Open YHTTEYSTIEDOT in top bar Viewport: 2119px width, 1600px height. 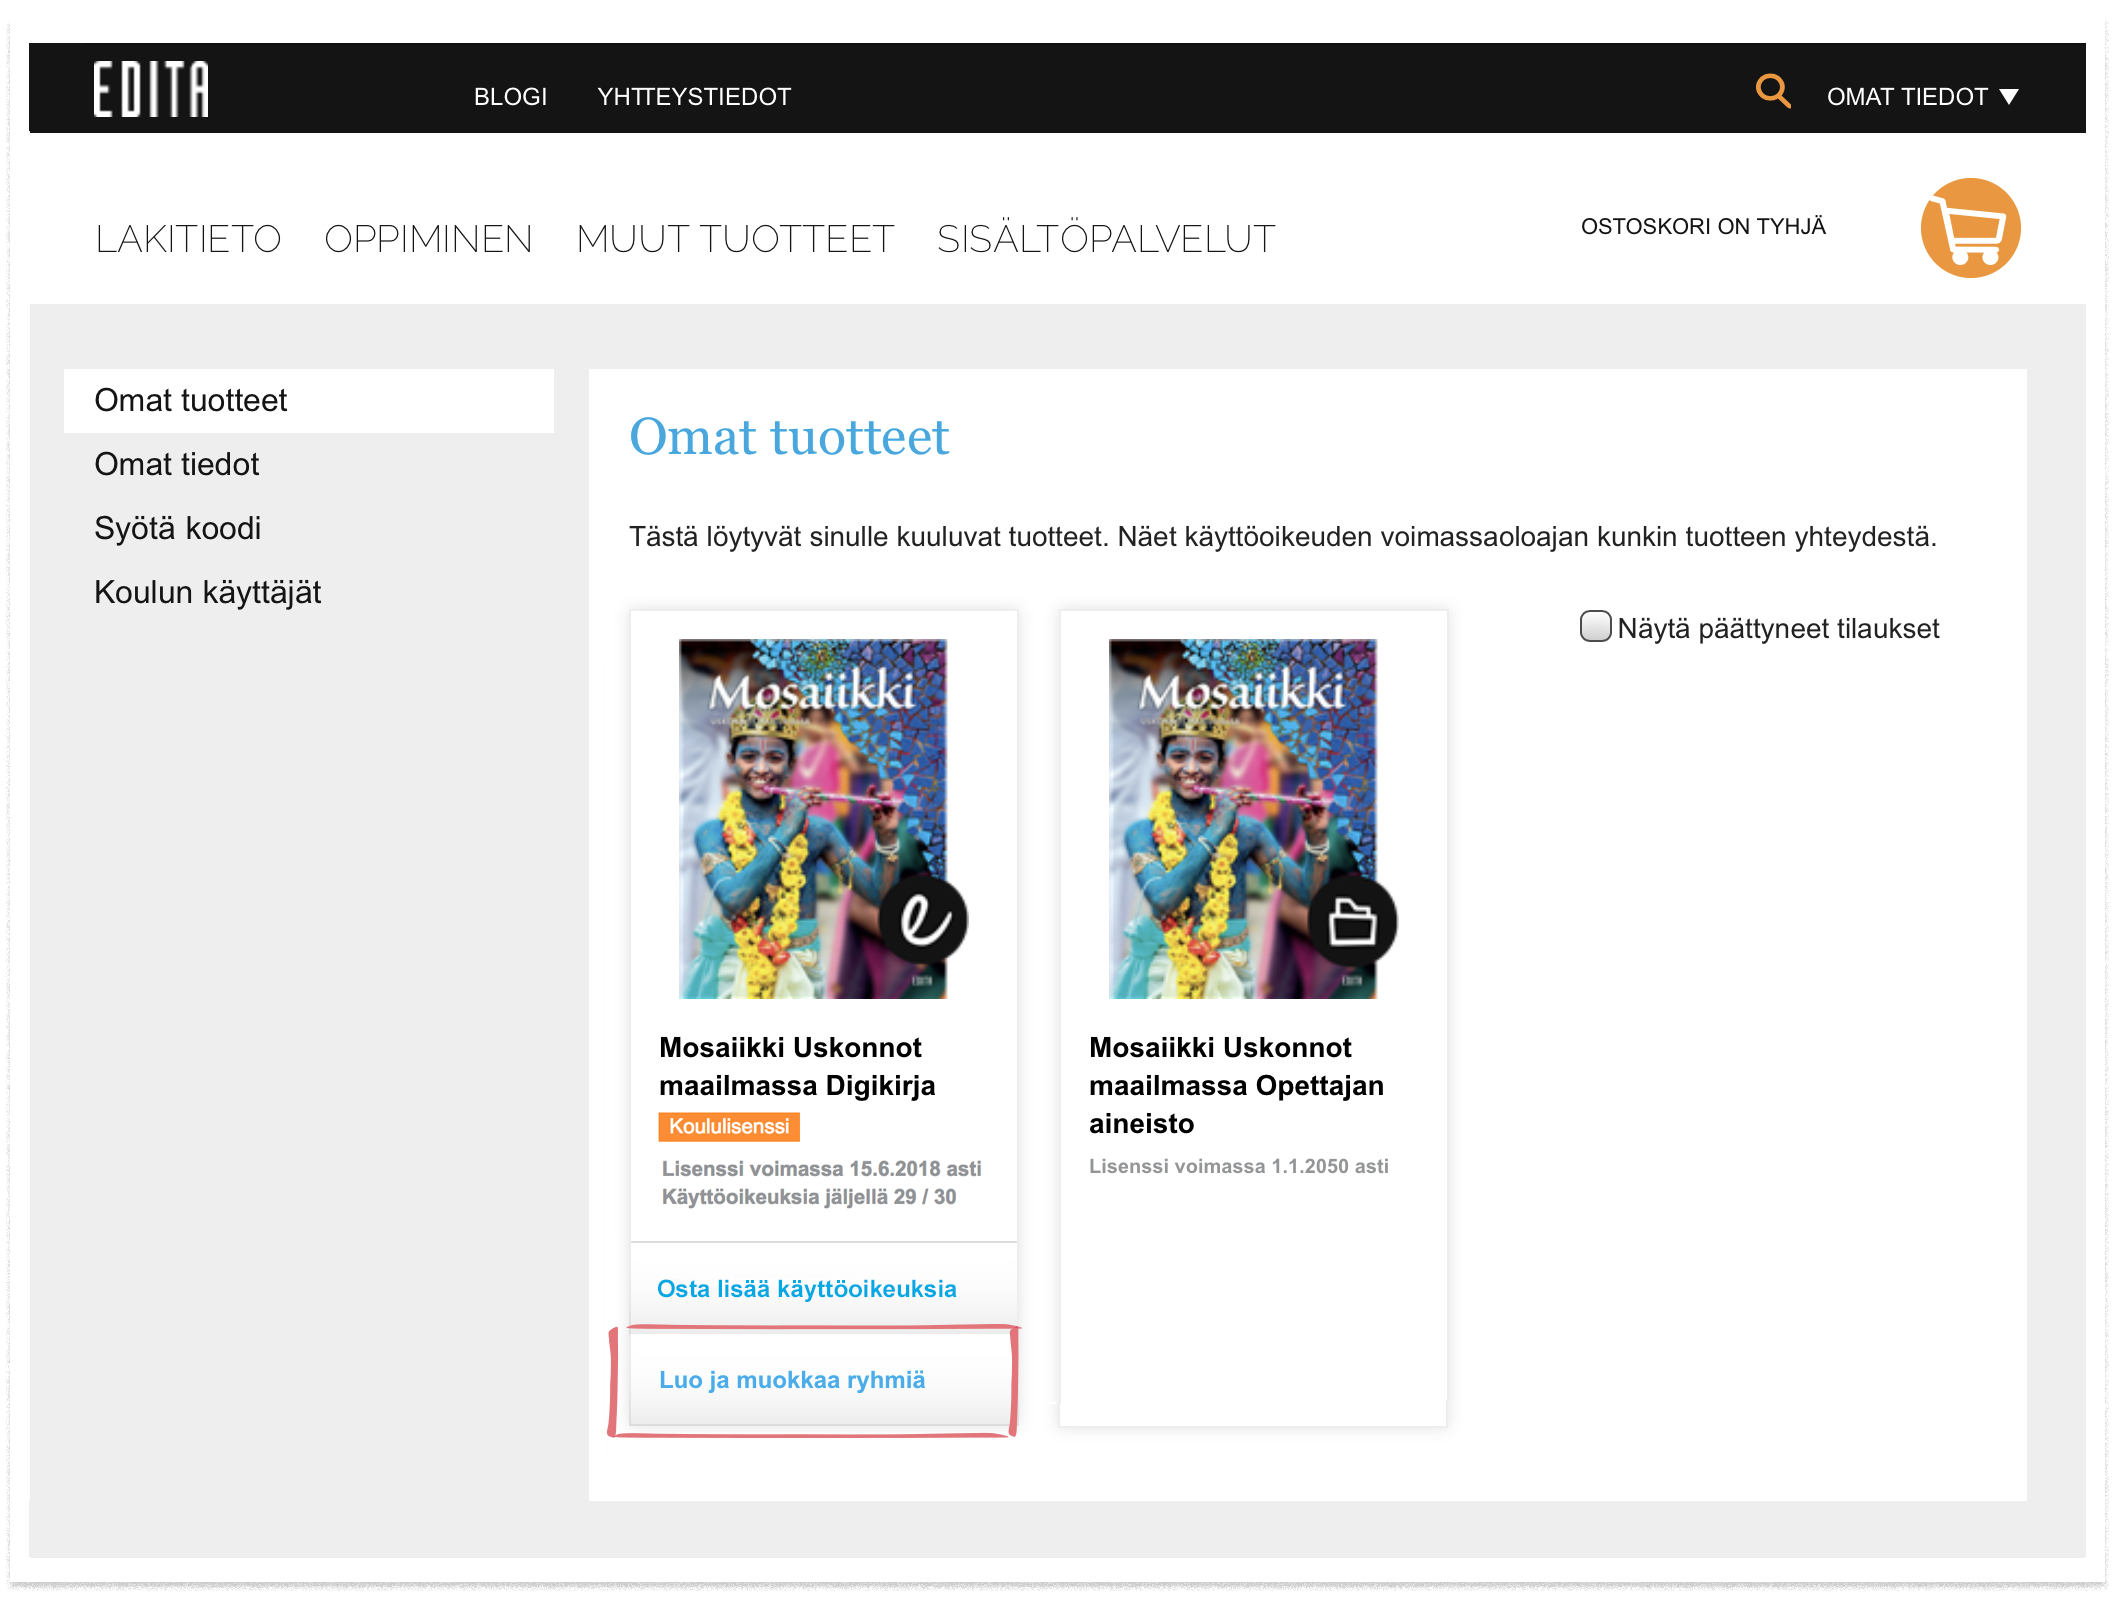(694, 97)
